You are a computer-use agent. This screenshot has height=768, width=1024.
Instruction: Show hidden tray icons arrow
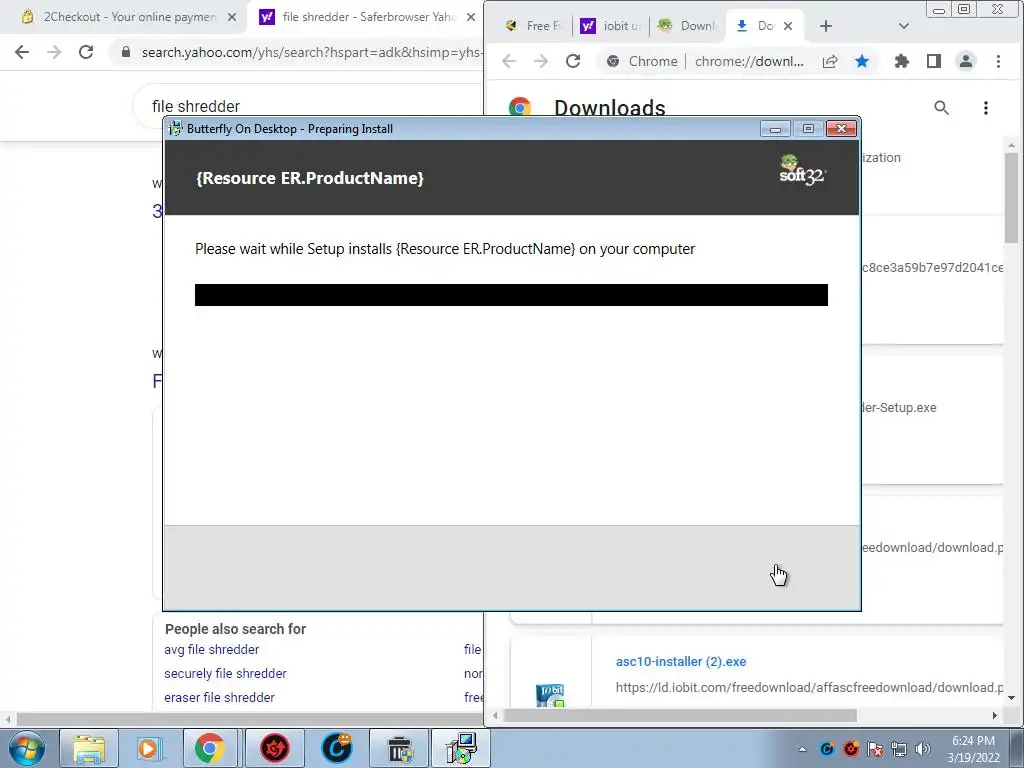803,749
